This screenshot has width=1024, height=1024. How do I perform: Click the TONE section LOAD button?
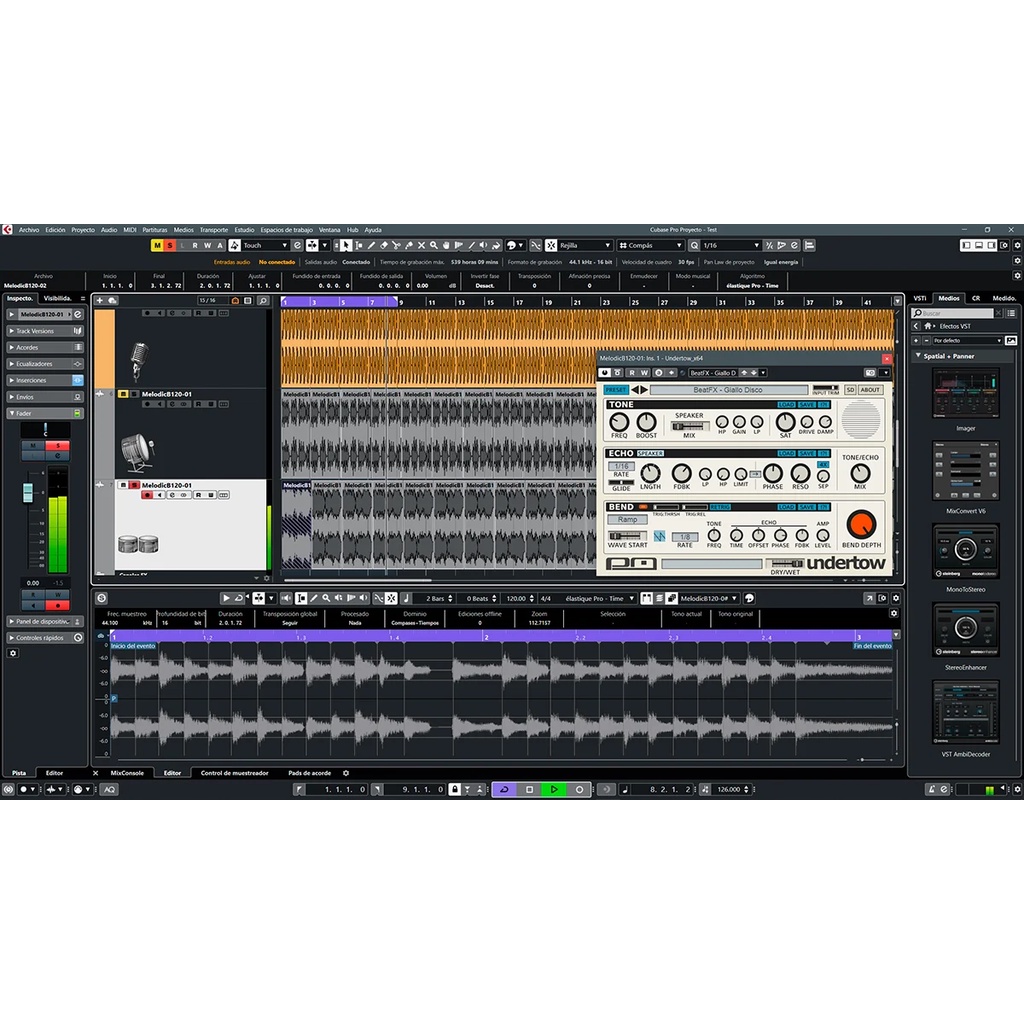786,405
